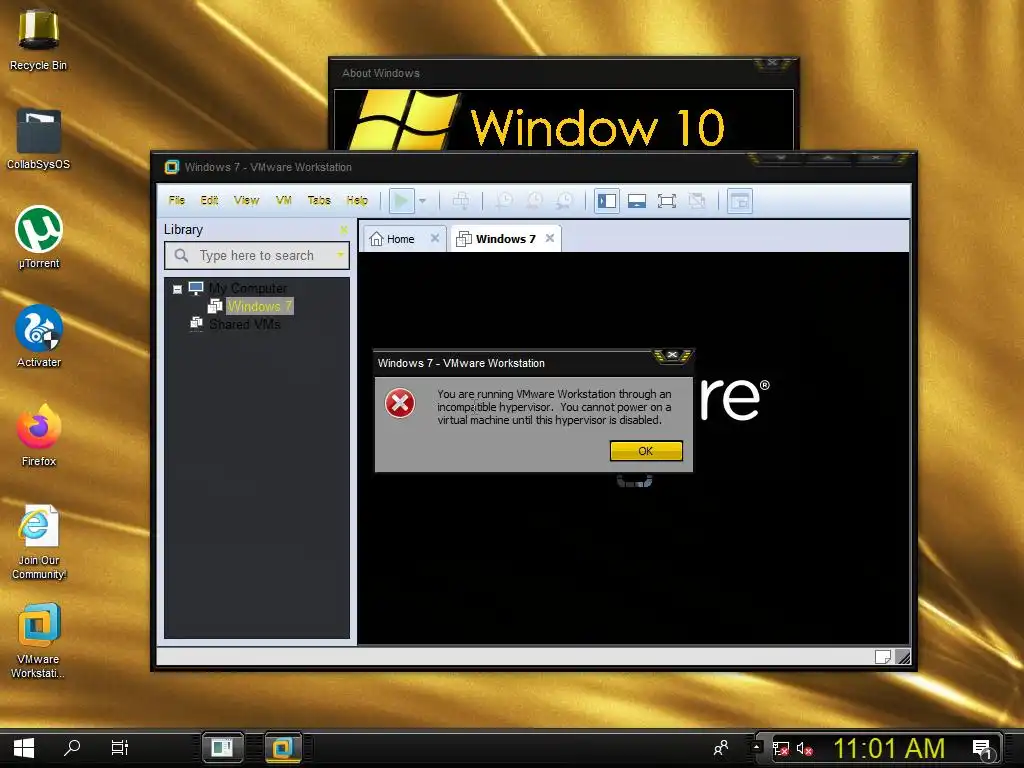Click the resize grip icon in status bar
This screenshot has height=768, width=1024.
click(x=903, y=657)
